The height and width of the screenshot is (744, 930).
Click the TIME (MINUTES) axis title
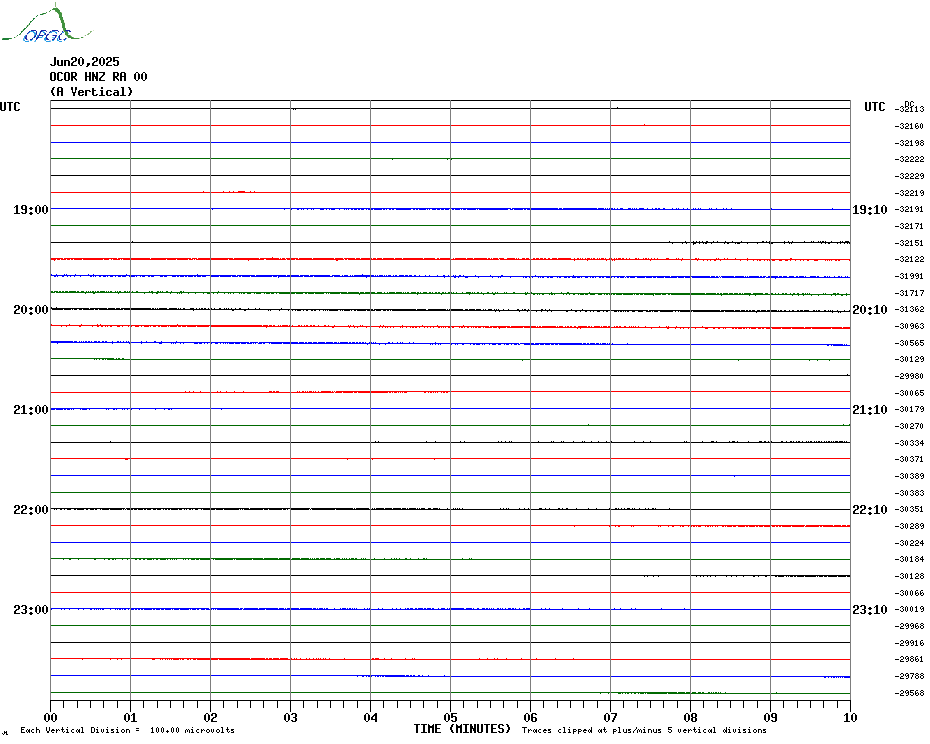pyautogui.click(x=462, y=729)
